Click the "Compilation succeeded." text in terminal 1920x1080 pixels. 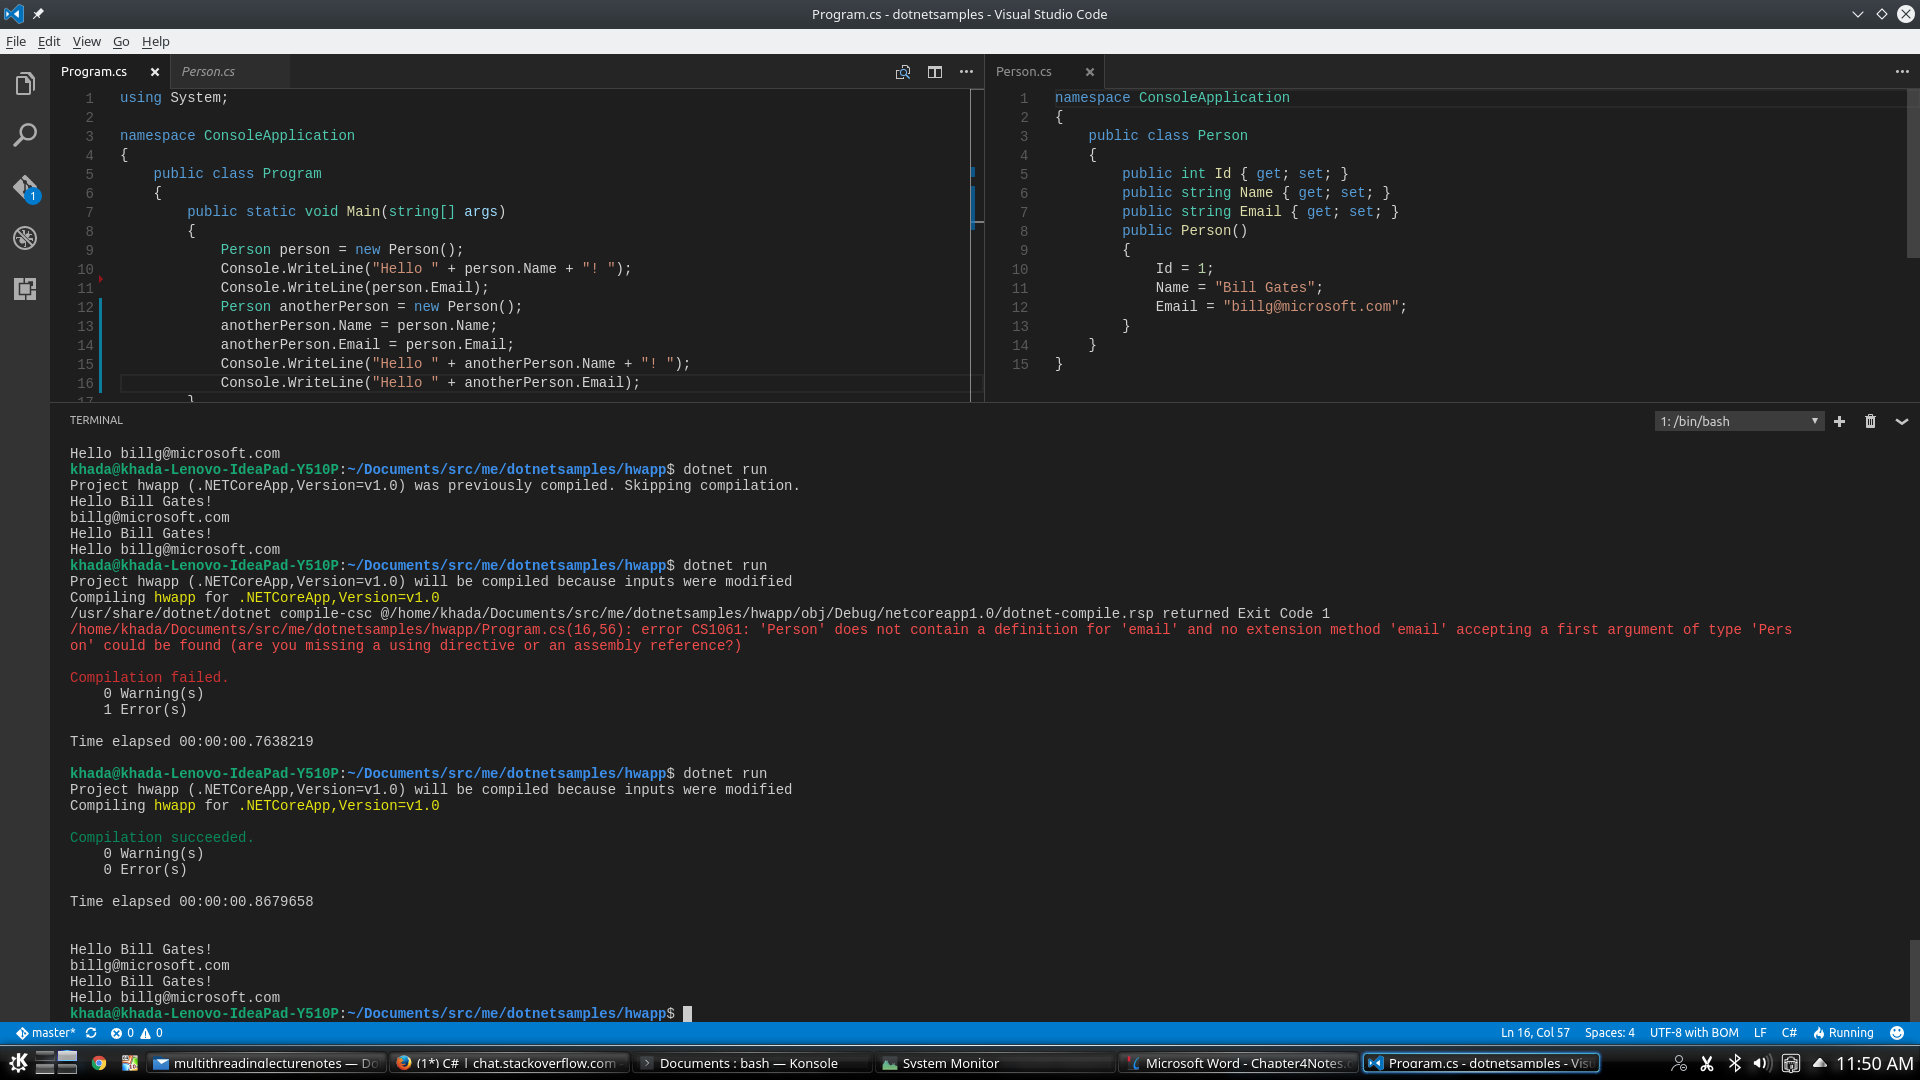click(161, 837)
